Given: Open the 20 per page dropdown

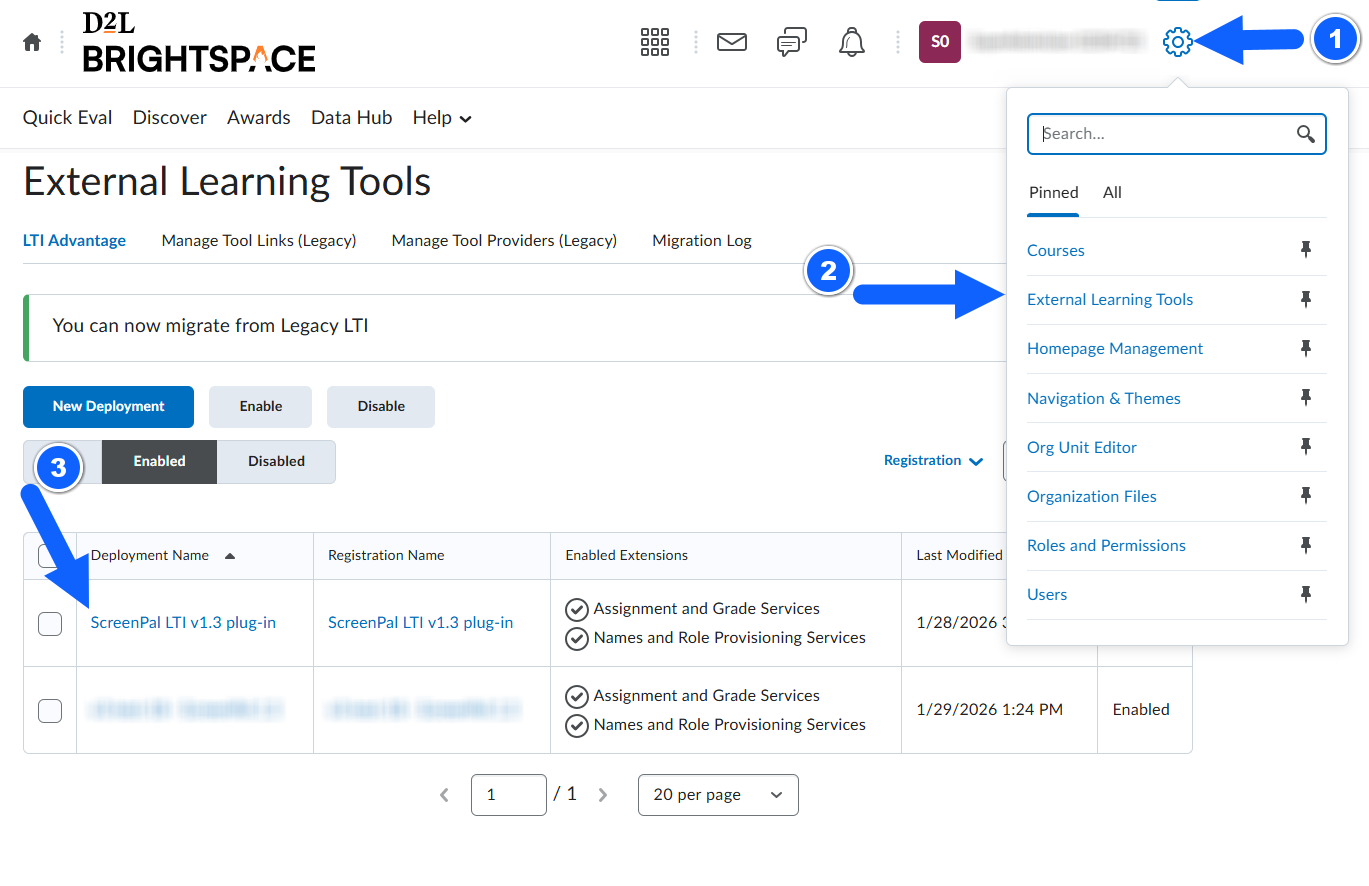Looking at the screenshot, I should (x=717, y=795).
